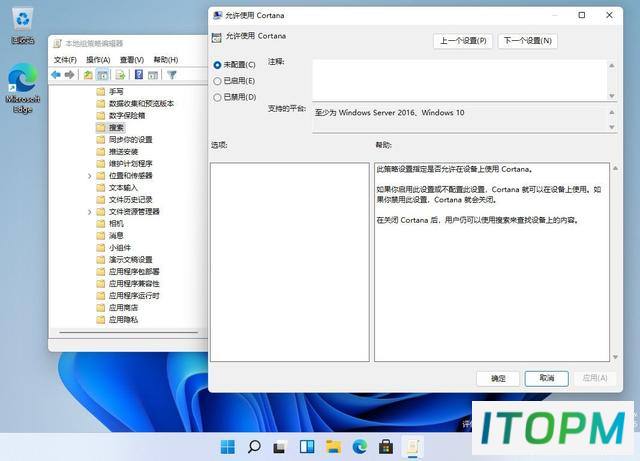Select the 已启用(E) radio button
The height and width of the screenshot is (461, 640).
tap(218, 81)
